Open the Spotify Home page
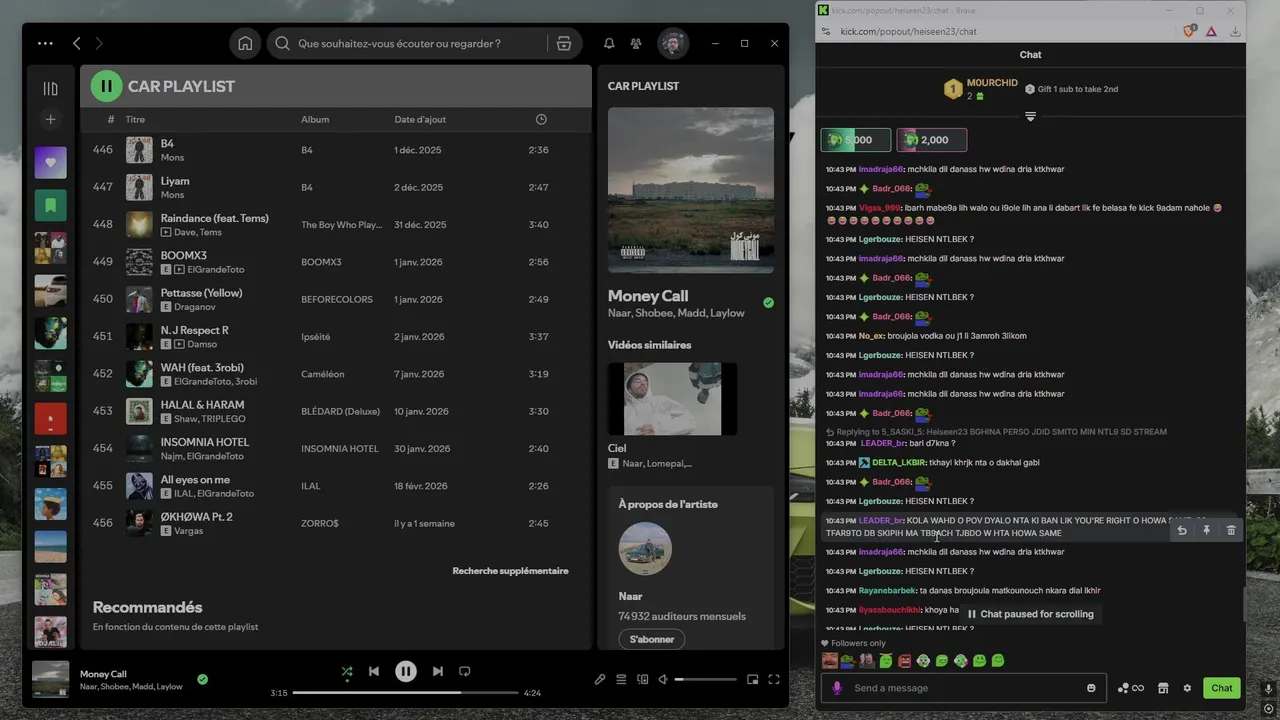Viewport: 1280px width, 720px height. pyautogui.click(x=245, y=44)
